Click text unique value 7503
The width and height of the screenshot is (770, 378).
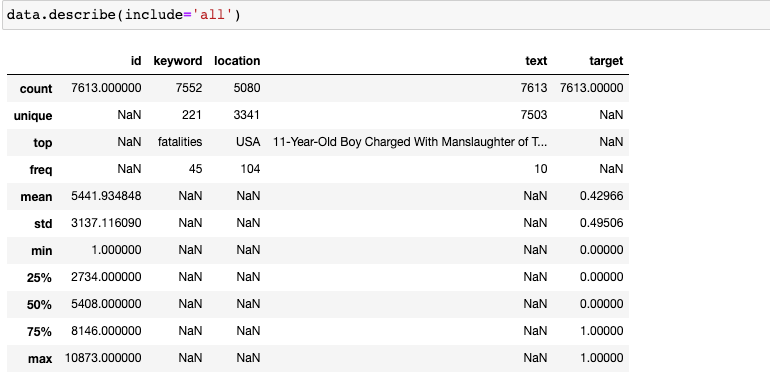535,115
